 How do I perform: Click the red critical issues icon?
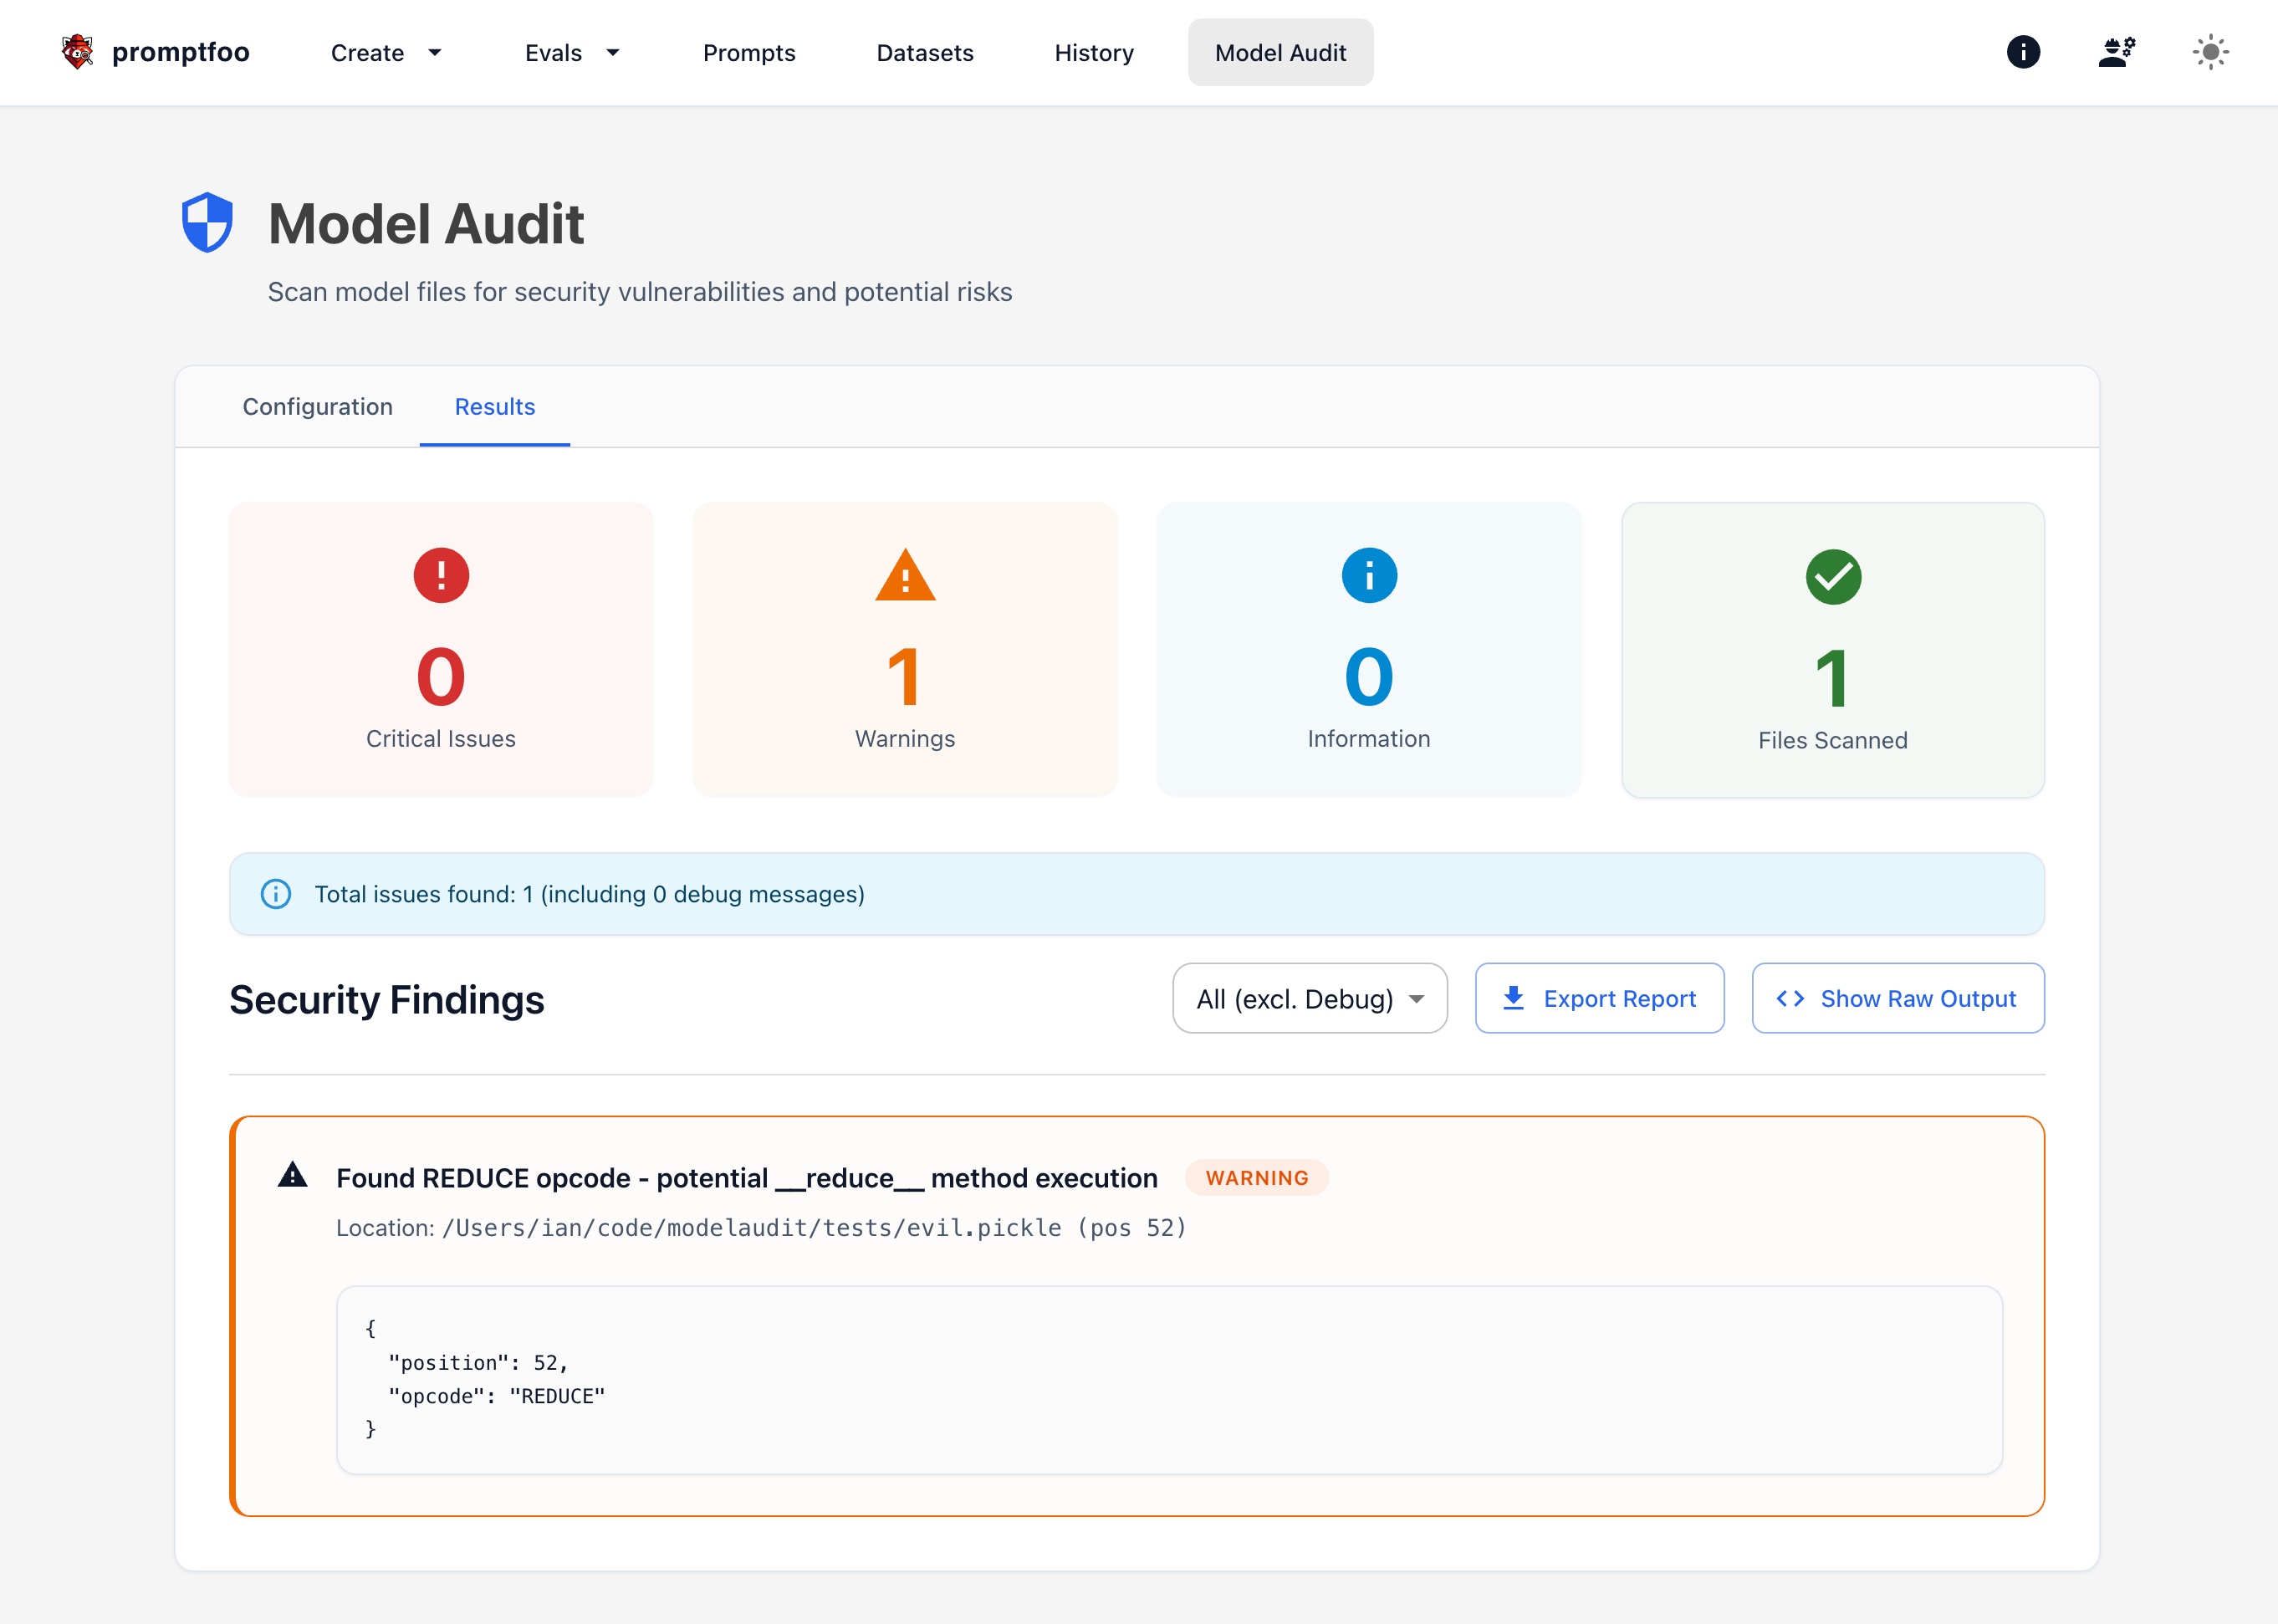coord(441,576)
